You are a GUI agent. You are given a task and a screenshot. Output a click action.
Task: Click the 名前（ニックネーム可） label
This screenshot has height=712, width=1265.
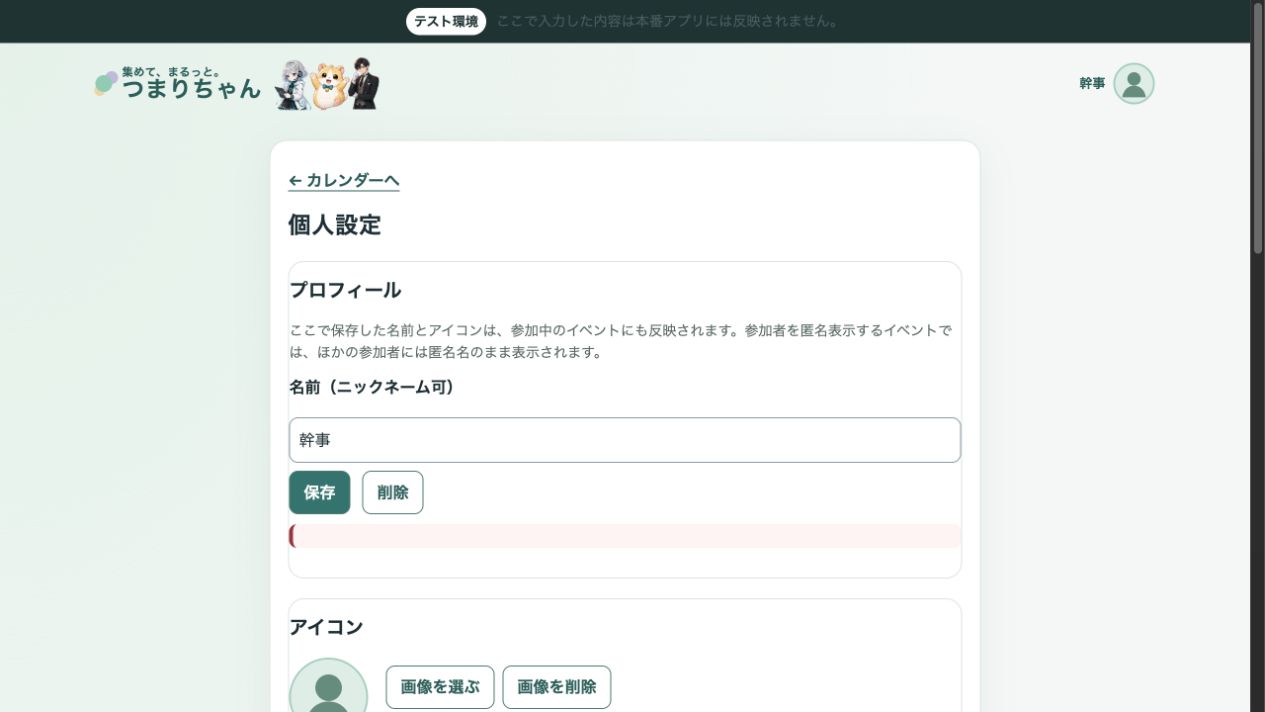click(372, 387)
